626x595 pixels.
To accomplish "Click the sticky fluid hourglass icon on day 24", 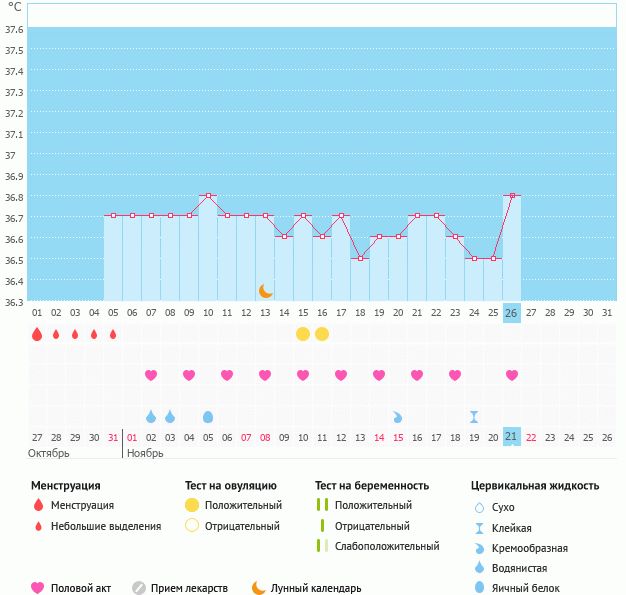I will tap(474, 416).
